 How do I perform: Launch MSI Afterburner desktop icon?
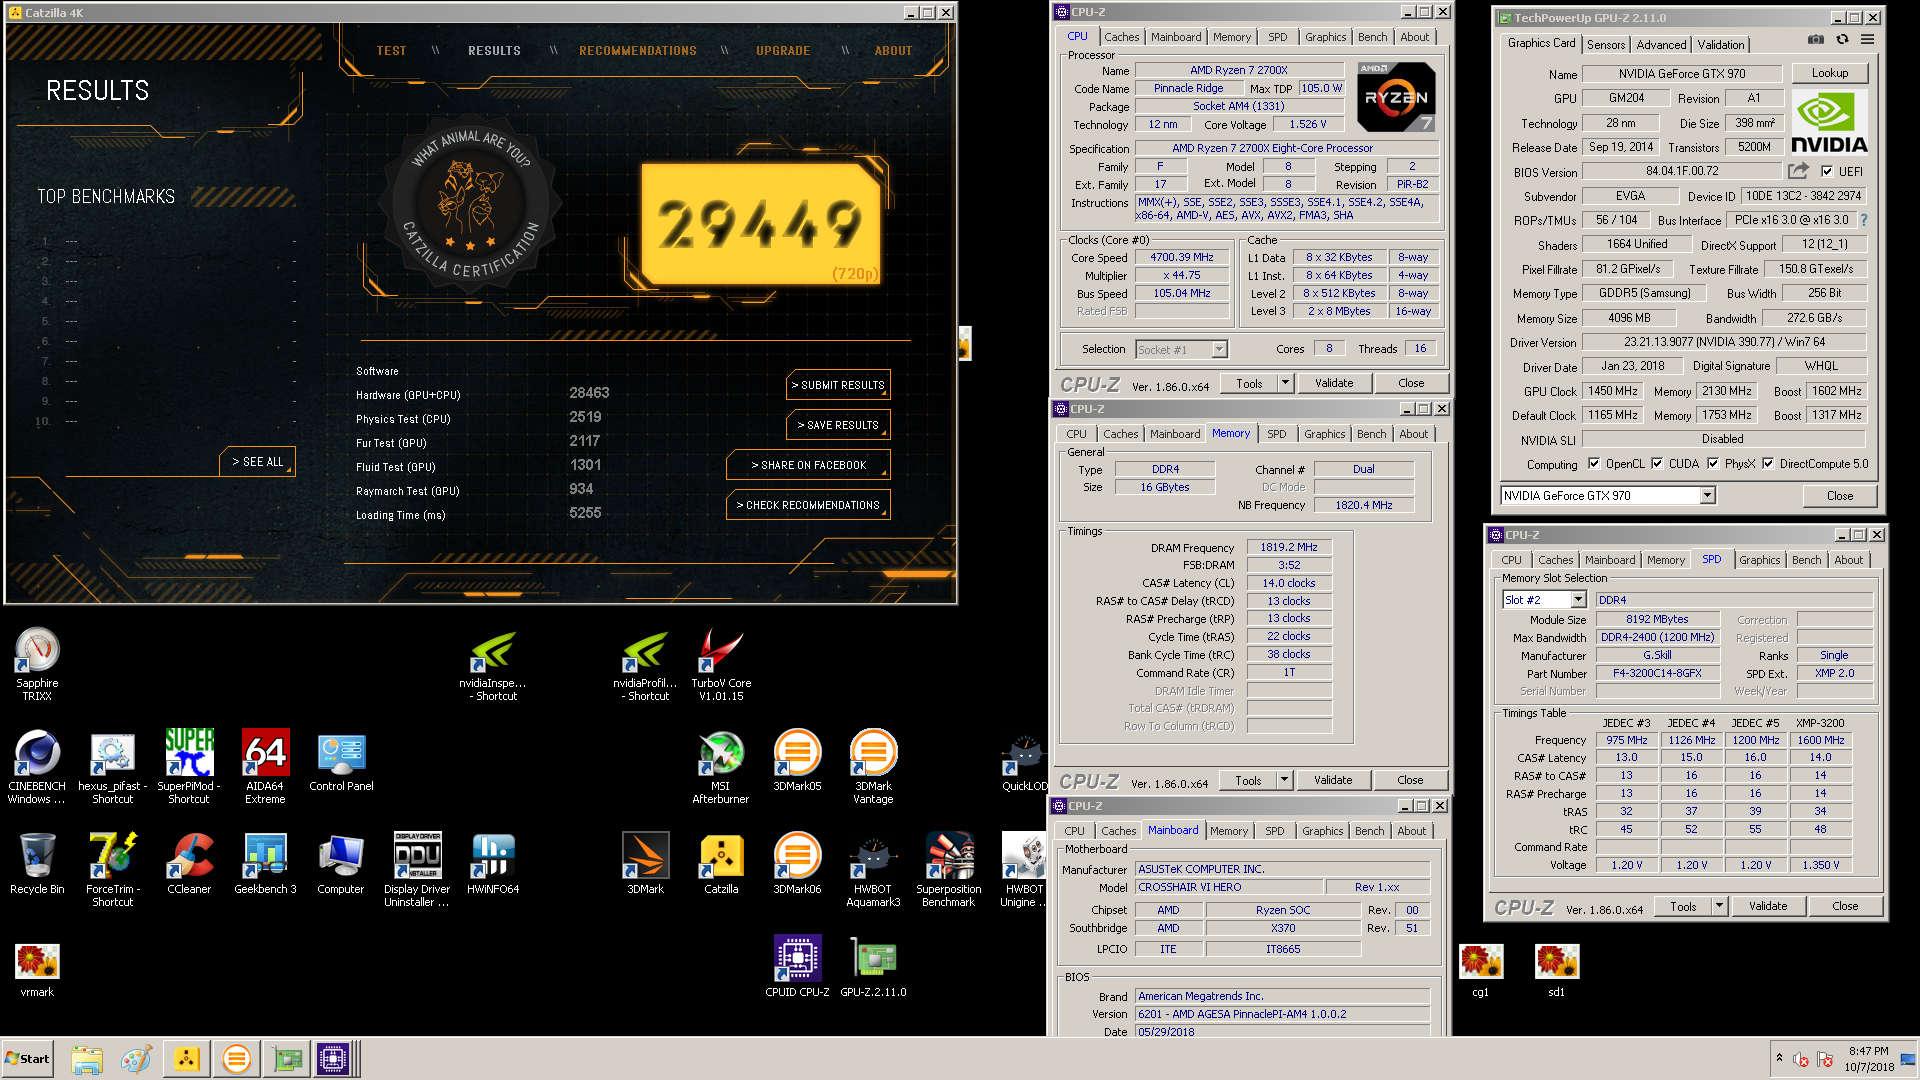click(721, 766)
